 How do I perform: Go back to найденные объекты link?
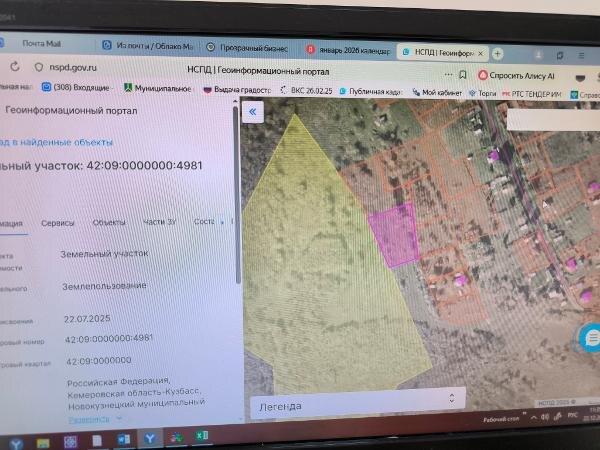coord(57,142)
